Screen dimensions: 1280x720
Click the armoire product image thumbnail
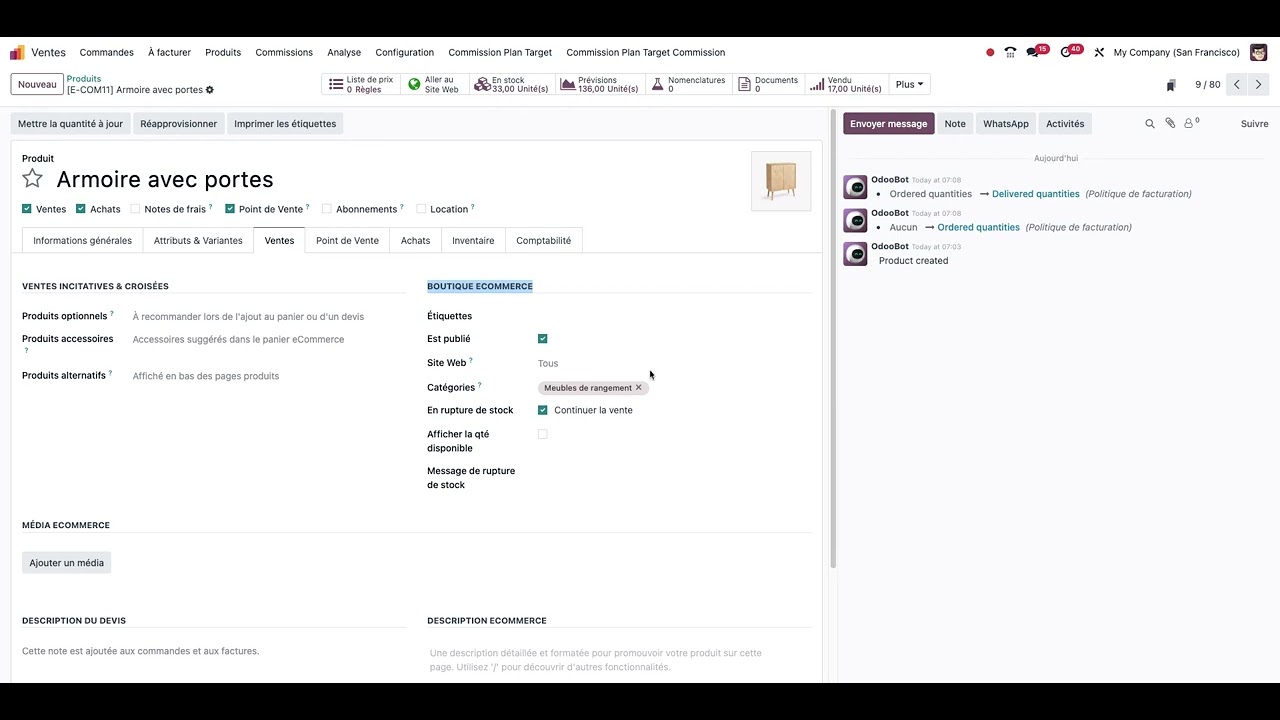[x=781, y=181]
